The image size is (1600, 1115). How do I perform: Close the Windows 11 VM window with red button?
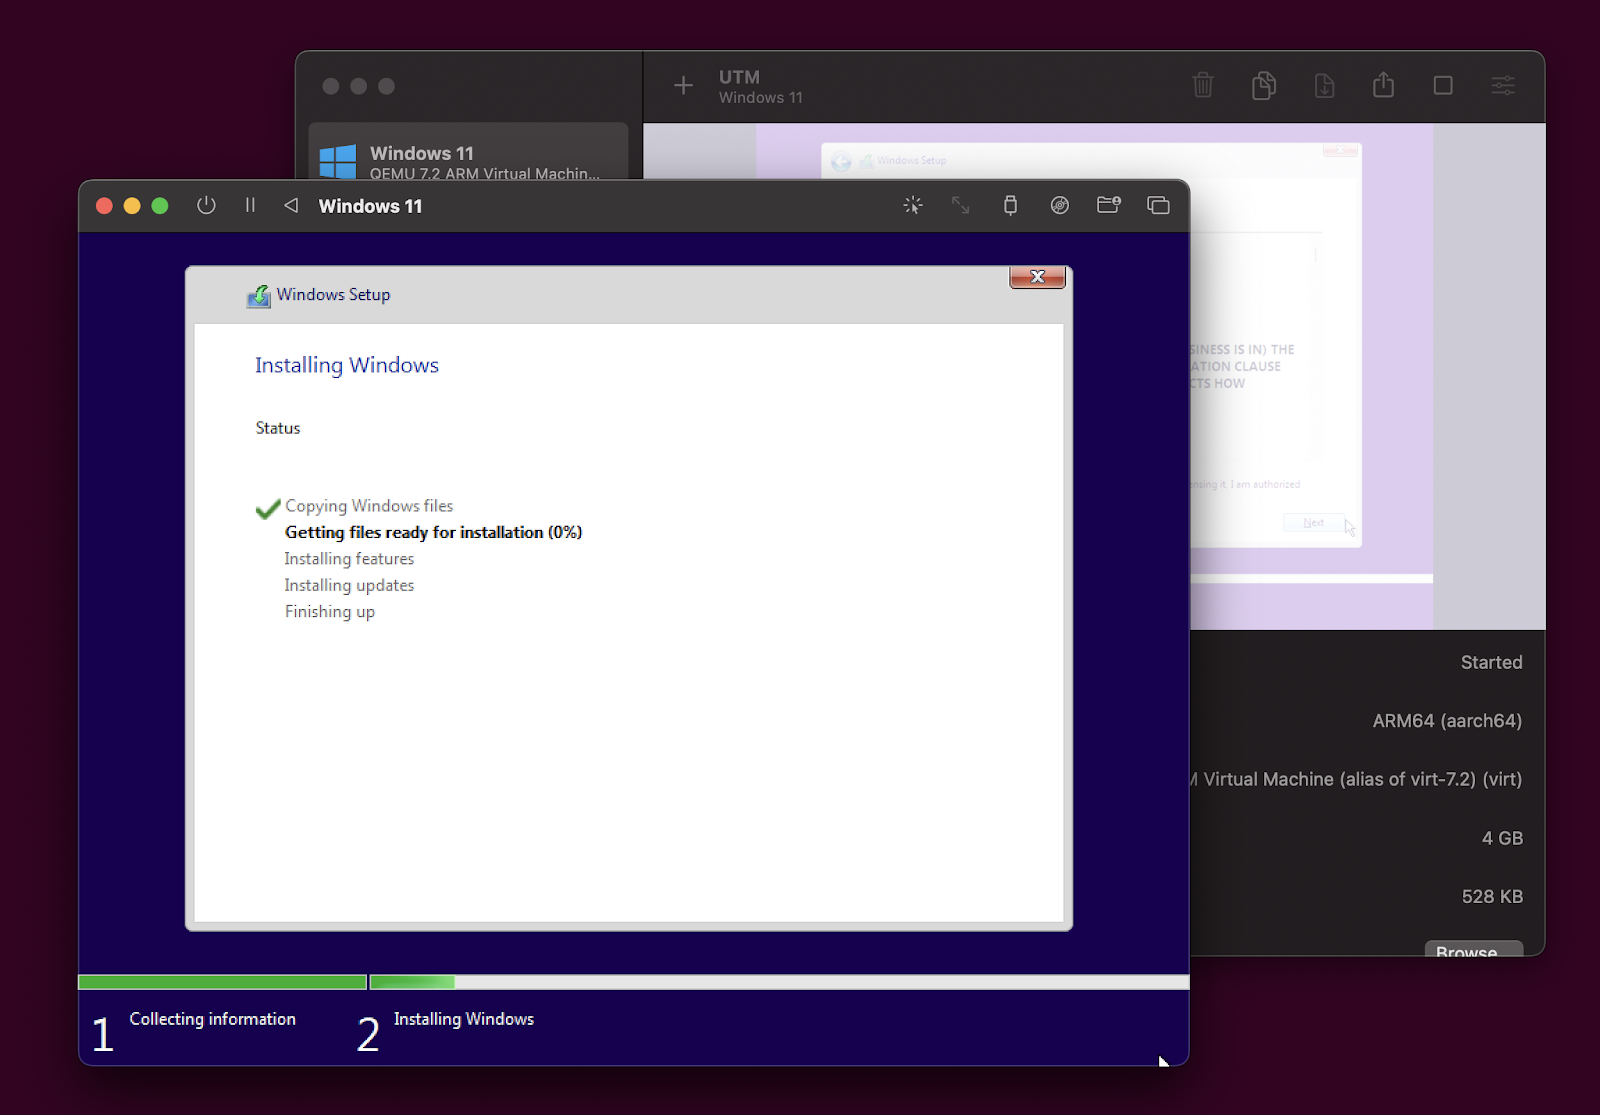pos(104,206)
